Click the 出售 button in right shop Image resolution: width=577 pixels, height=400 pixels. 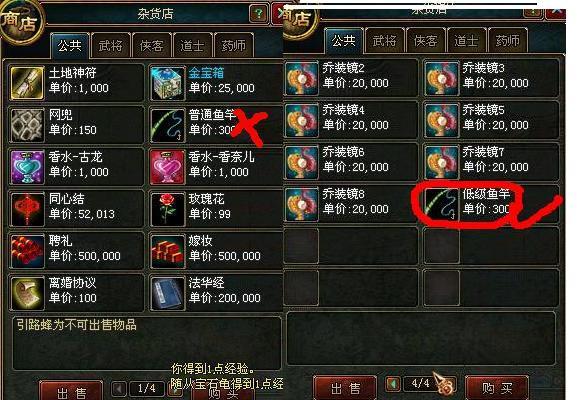coord(345,388)
